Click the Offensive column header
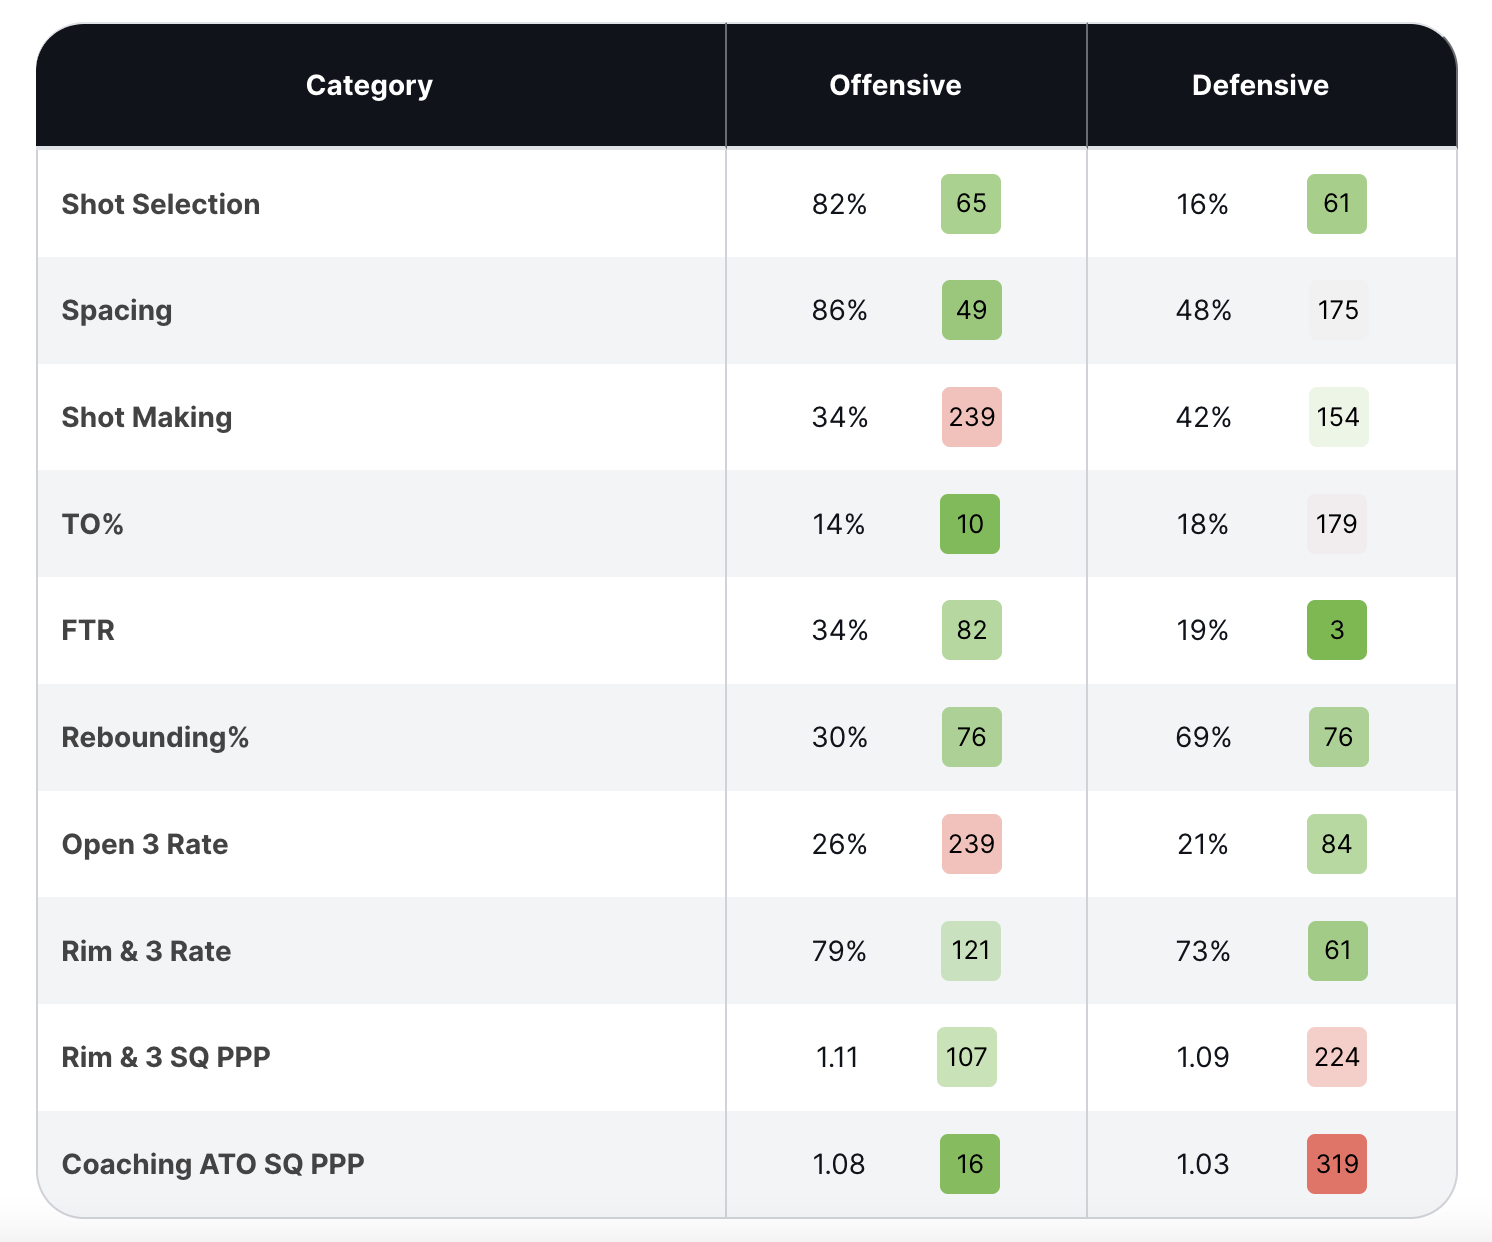The height and width of the screenshot is (1242, 1492). (x=895, y=86)
